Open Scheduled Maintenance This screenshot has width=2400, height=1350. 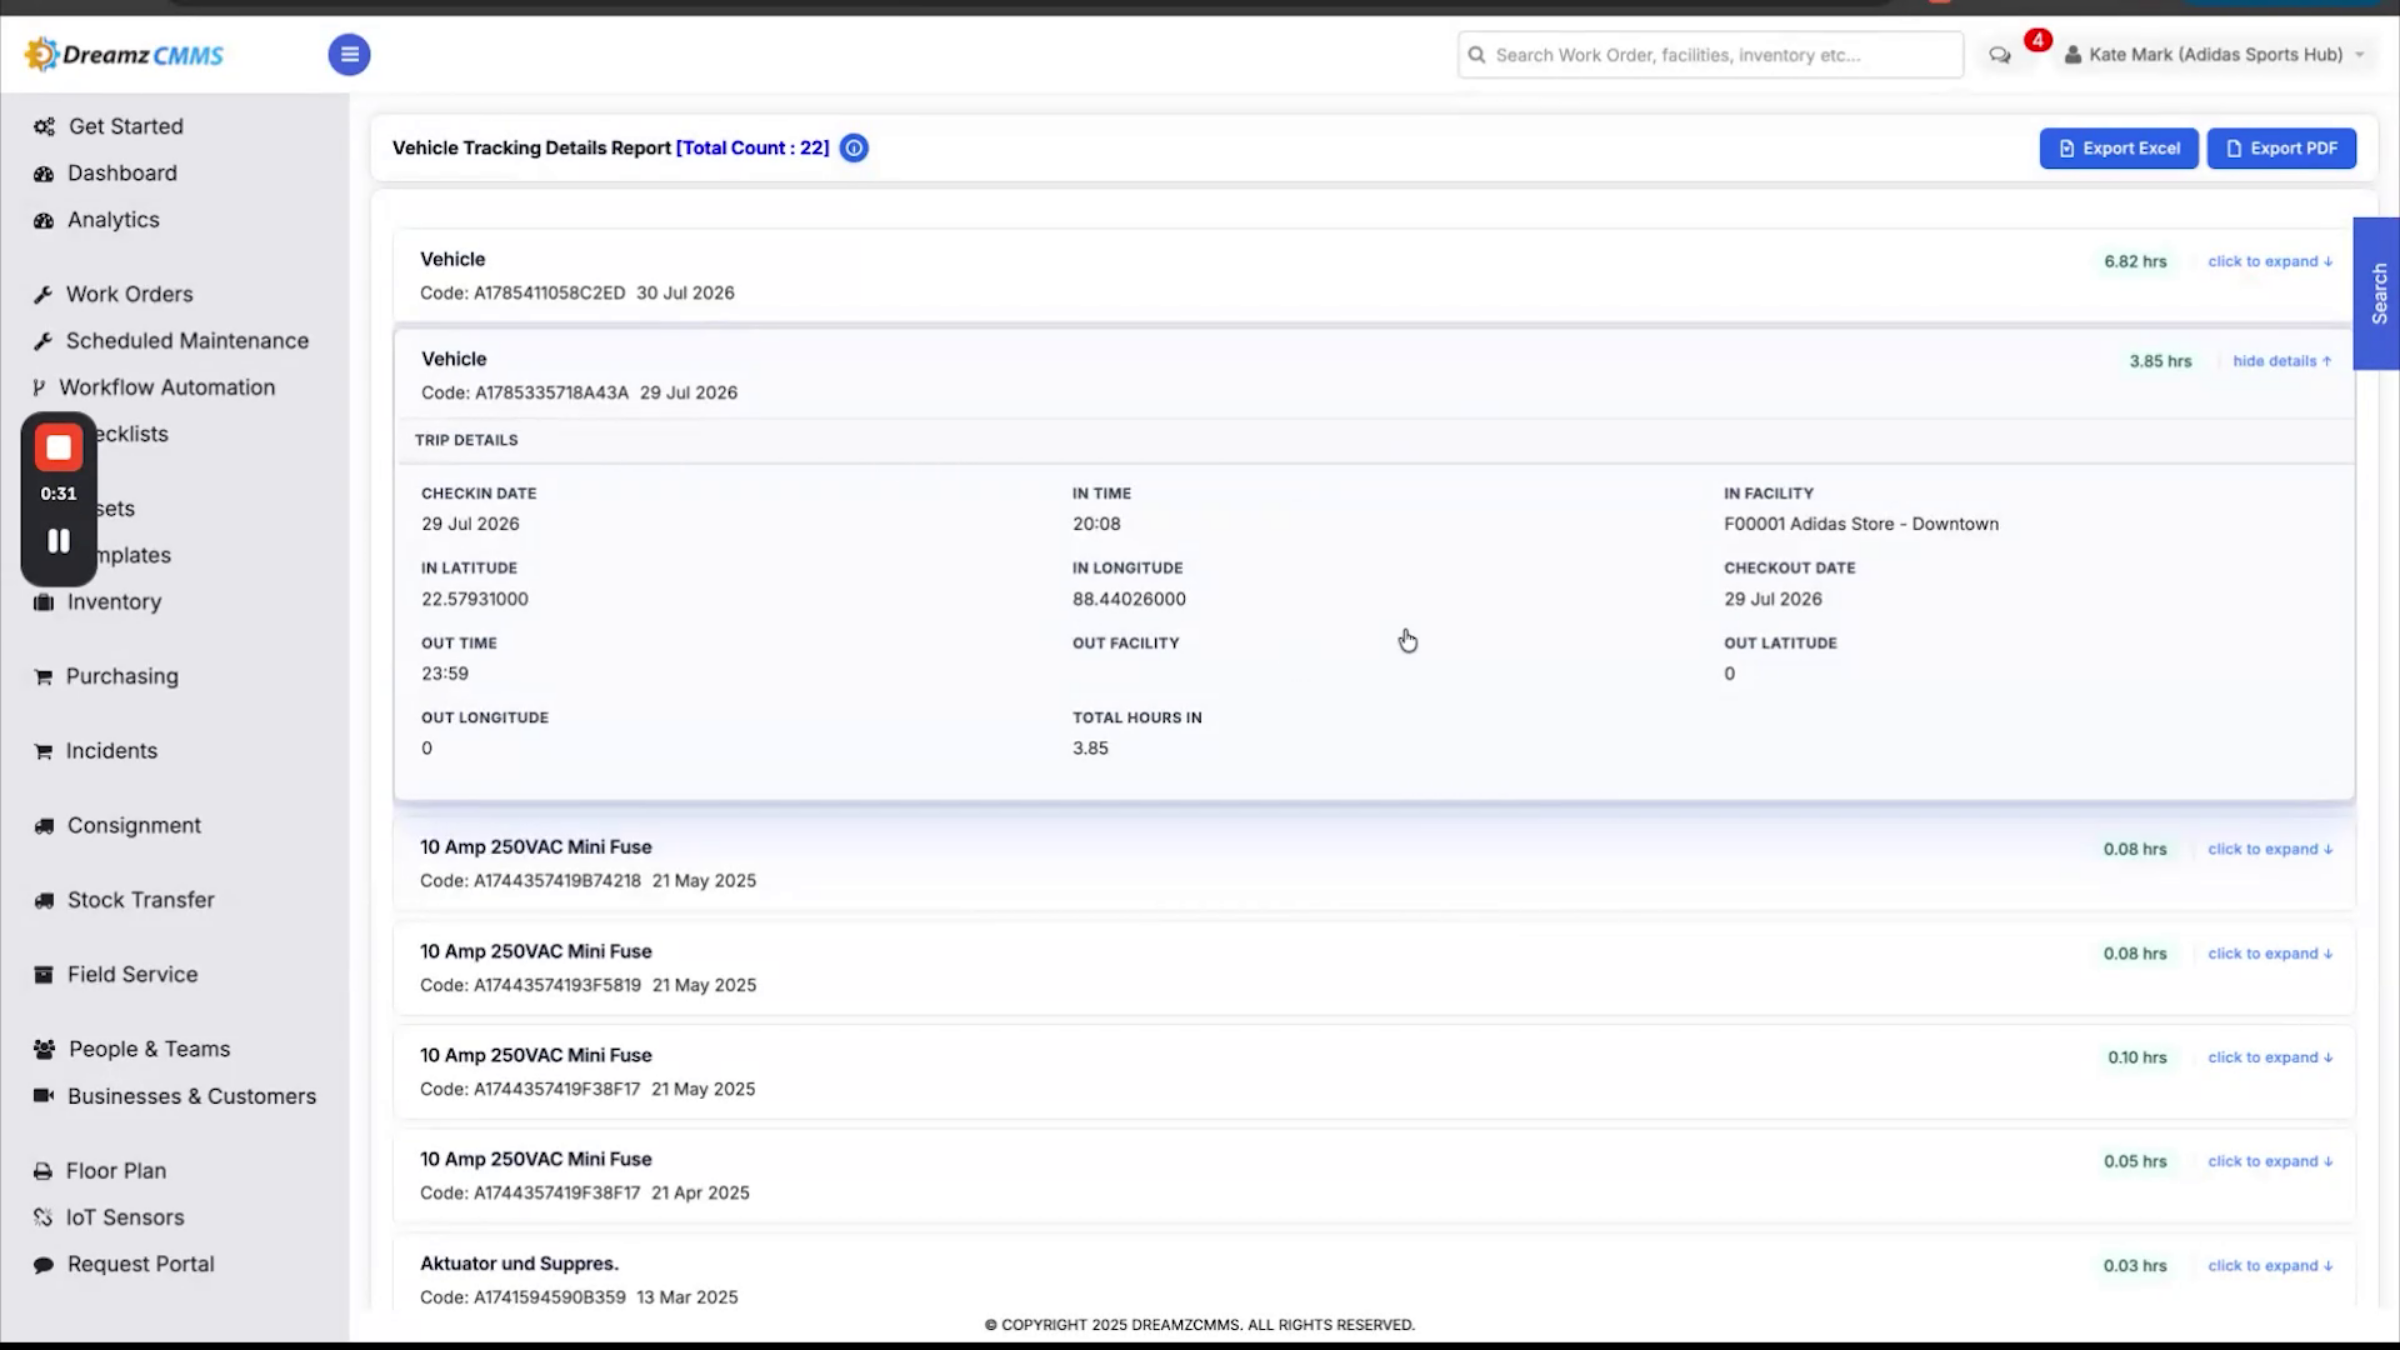point(187,341)
